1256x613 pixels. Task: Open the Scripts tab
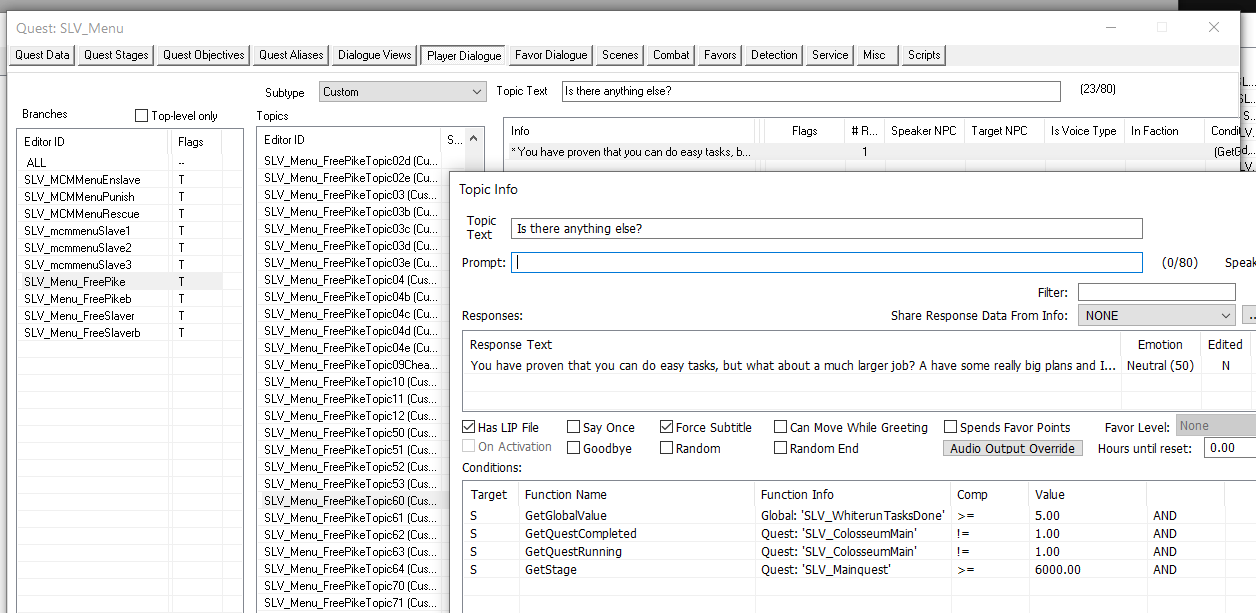(924, 55)
